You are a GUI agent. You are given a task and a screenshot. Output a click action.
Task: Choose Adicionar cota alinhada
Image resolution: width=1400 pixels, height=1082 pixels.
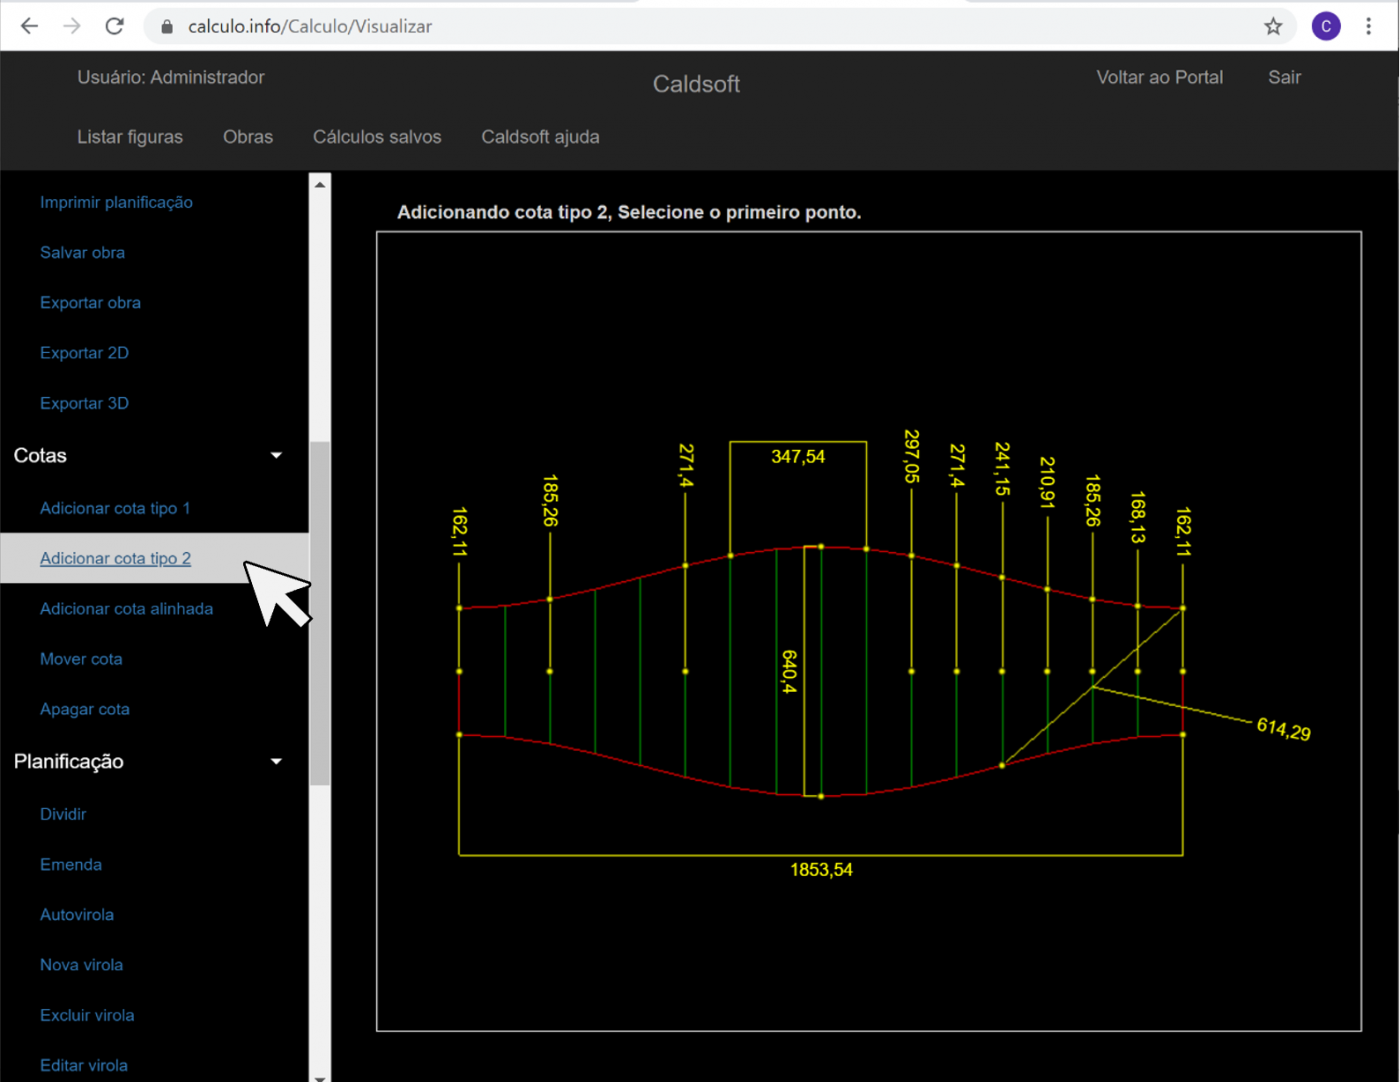126,609
